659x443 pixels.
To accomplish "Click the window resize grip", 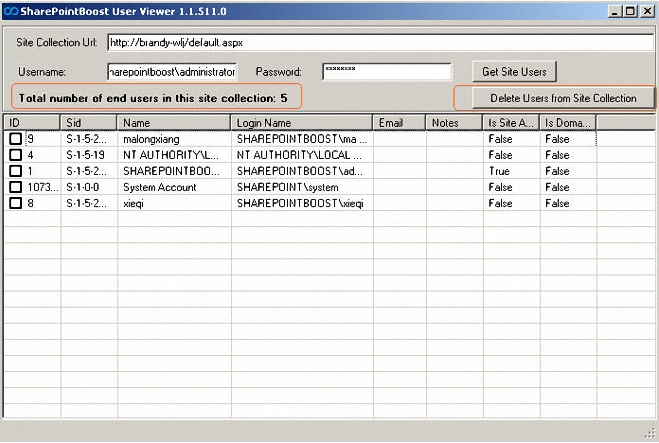I will [650, 433].
